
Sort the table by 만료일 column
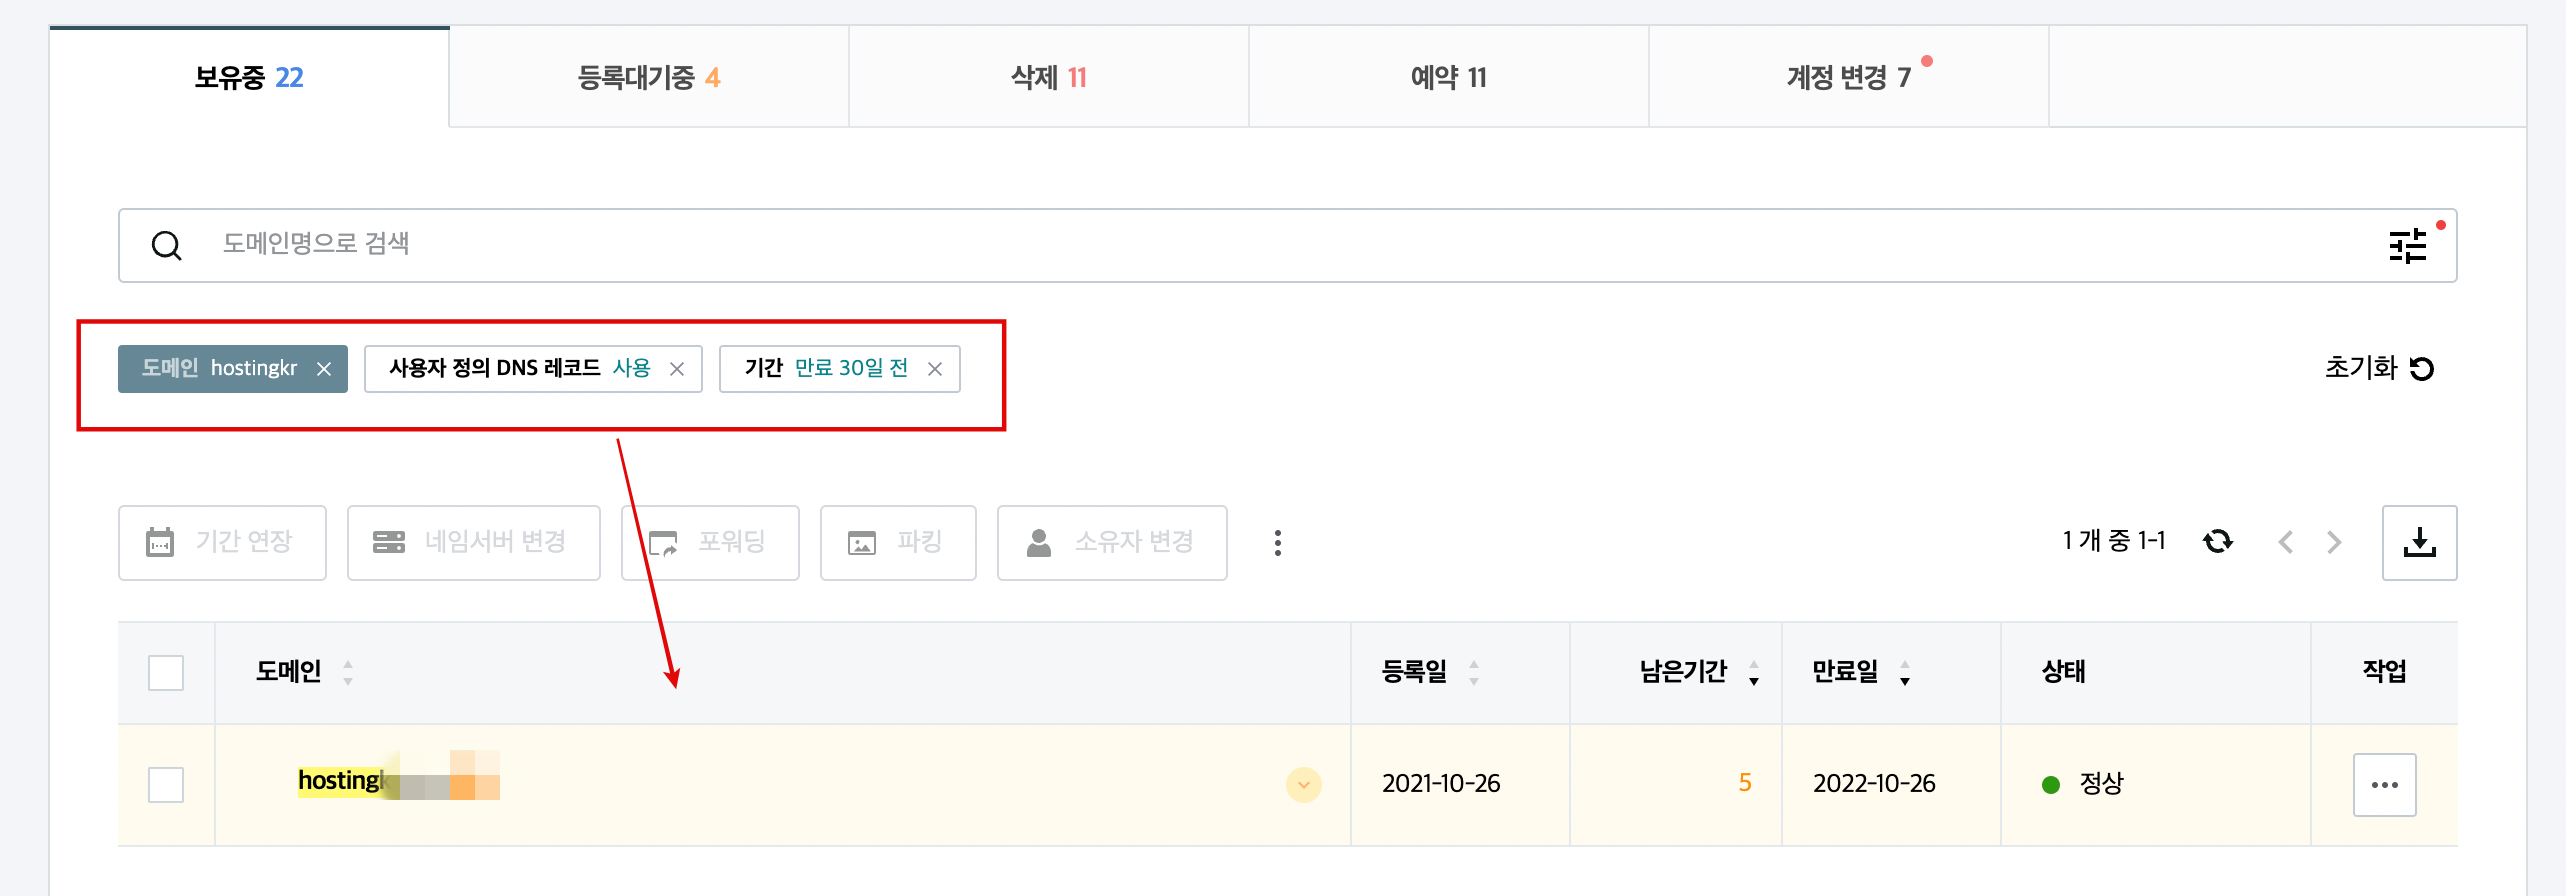(x=1861, y=672)
